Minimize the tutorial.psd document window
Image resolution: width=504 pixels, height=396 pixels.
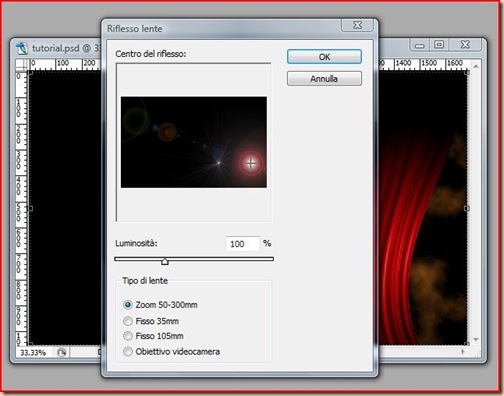[420, 45]
